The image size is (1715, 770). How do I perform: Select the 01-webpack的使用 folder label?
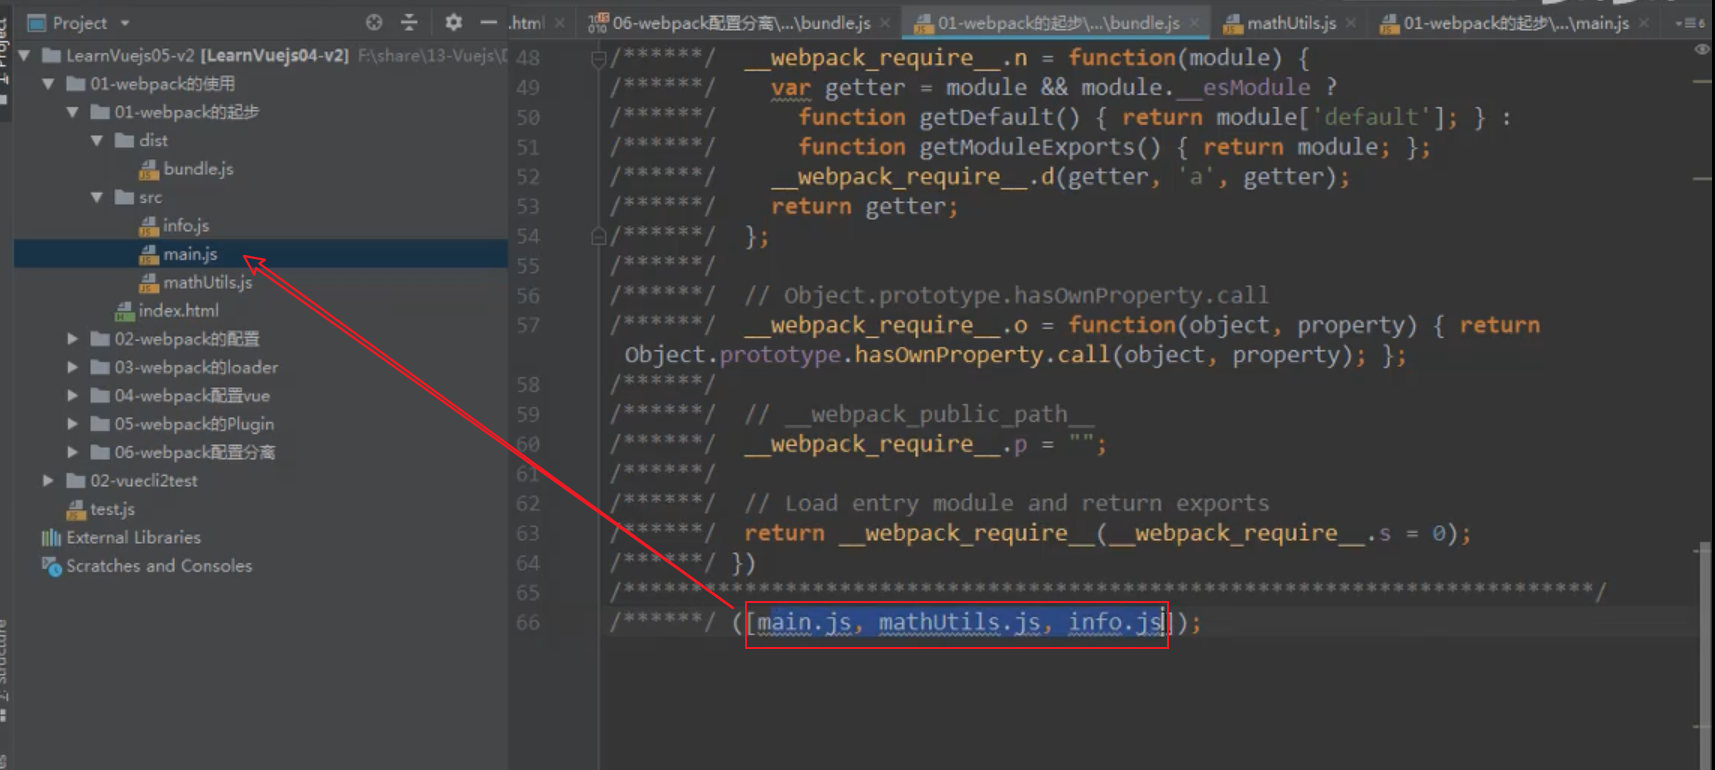(162, 84)
